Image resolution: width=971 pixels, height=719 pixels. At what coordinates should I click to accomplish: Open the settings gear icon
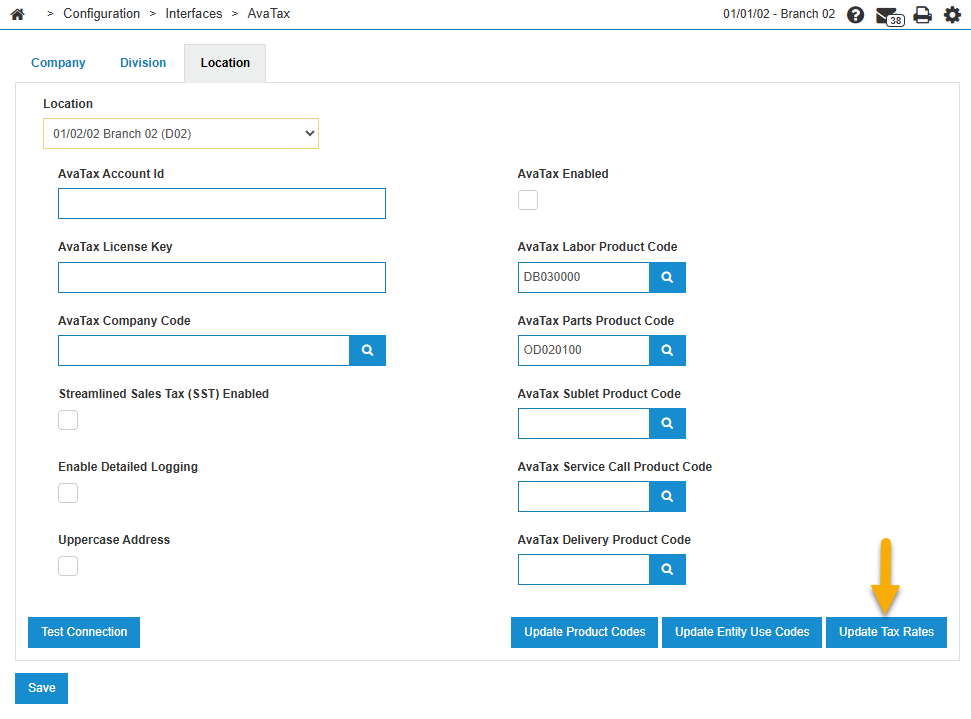click(952, 14)
